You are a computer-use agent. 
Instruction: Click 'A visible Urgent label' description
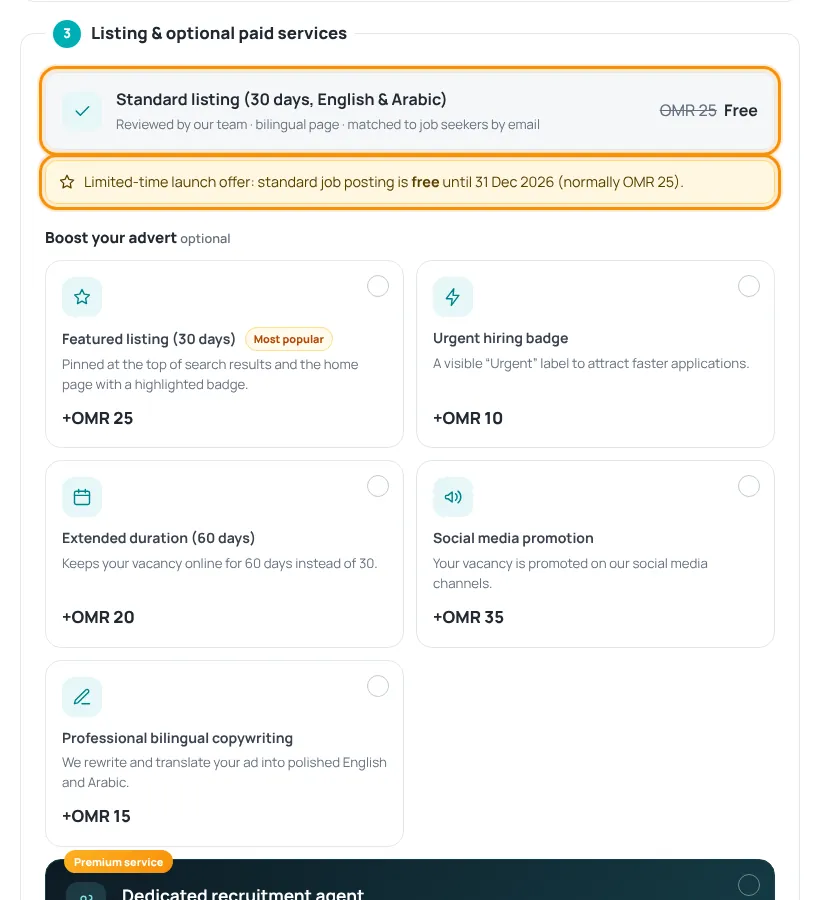(x=591, y=363)
